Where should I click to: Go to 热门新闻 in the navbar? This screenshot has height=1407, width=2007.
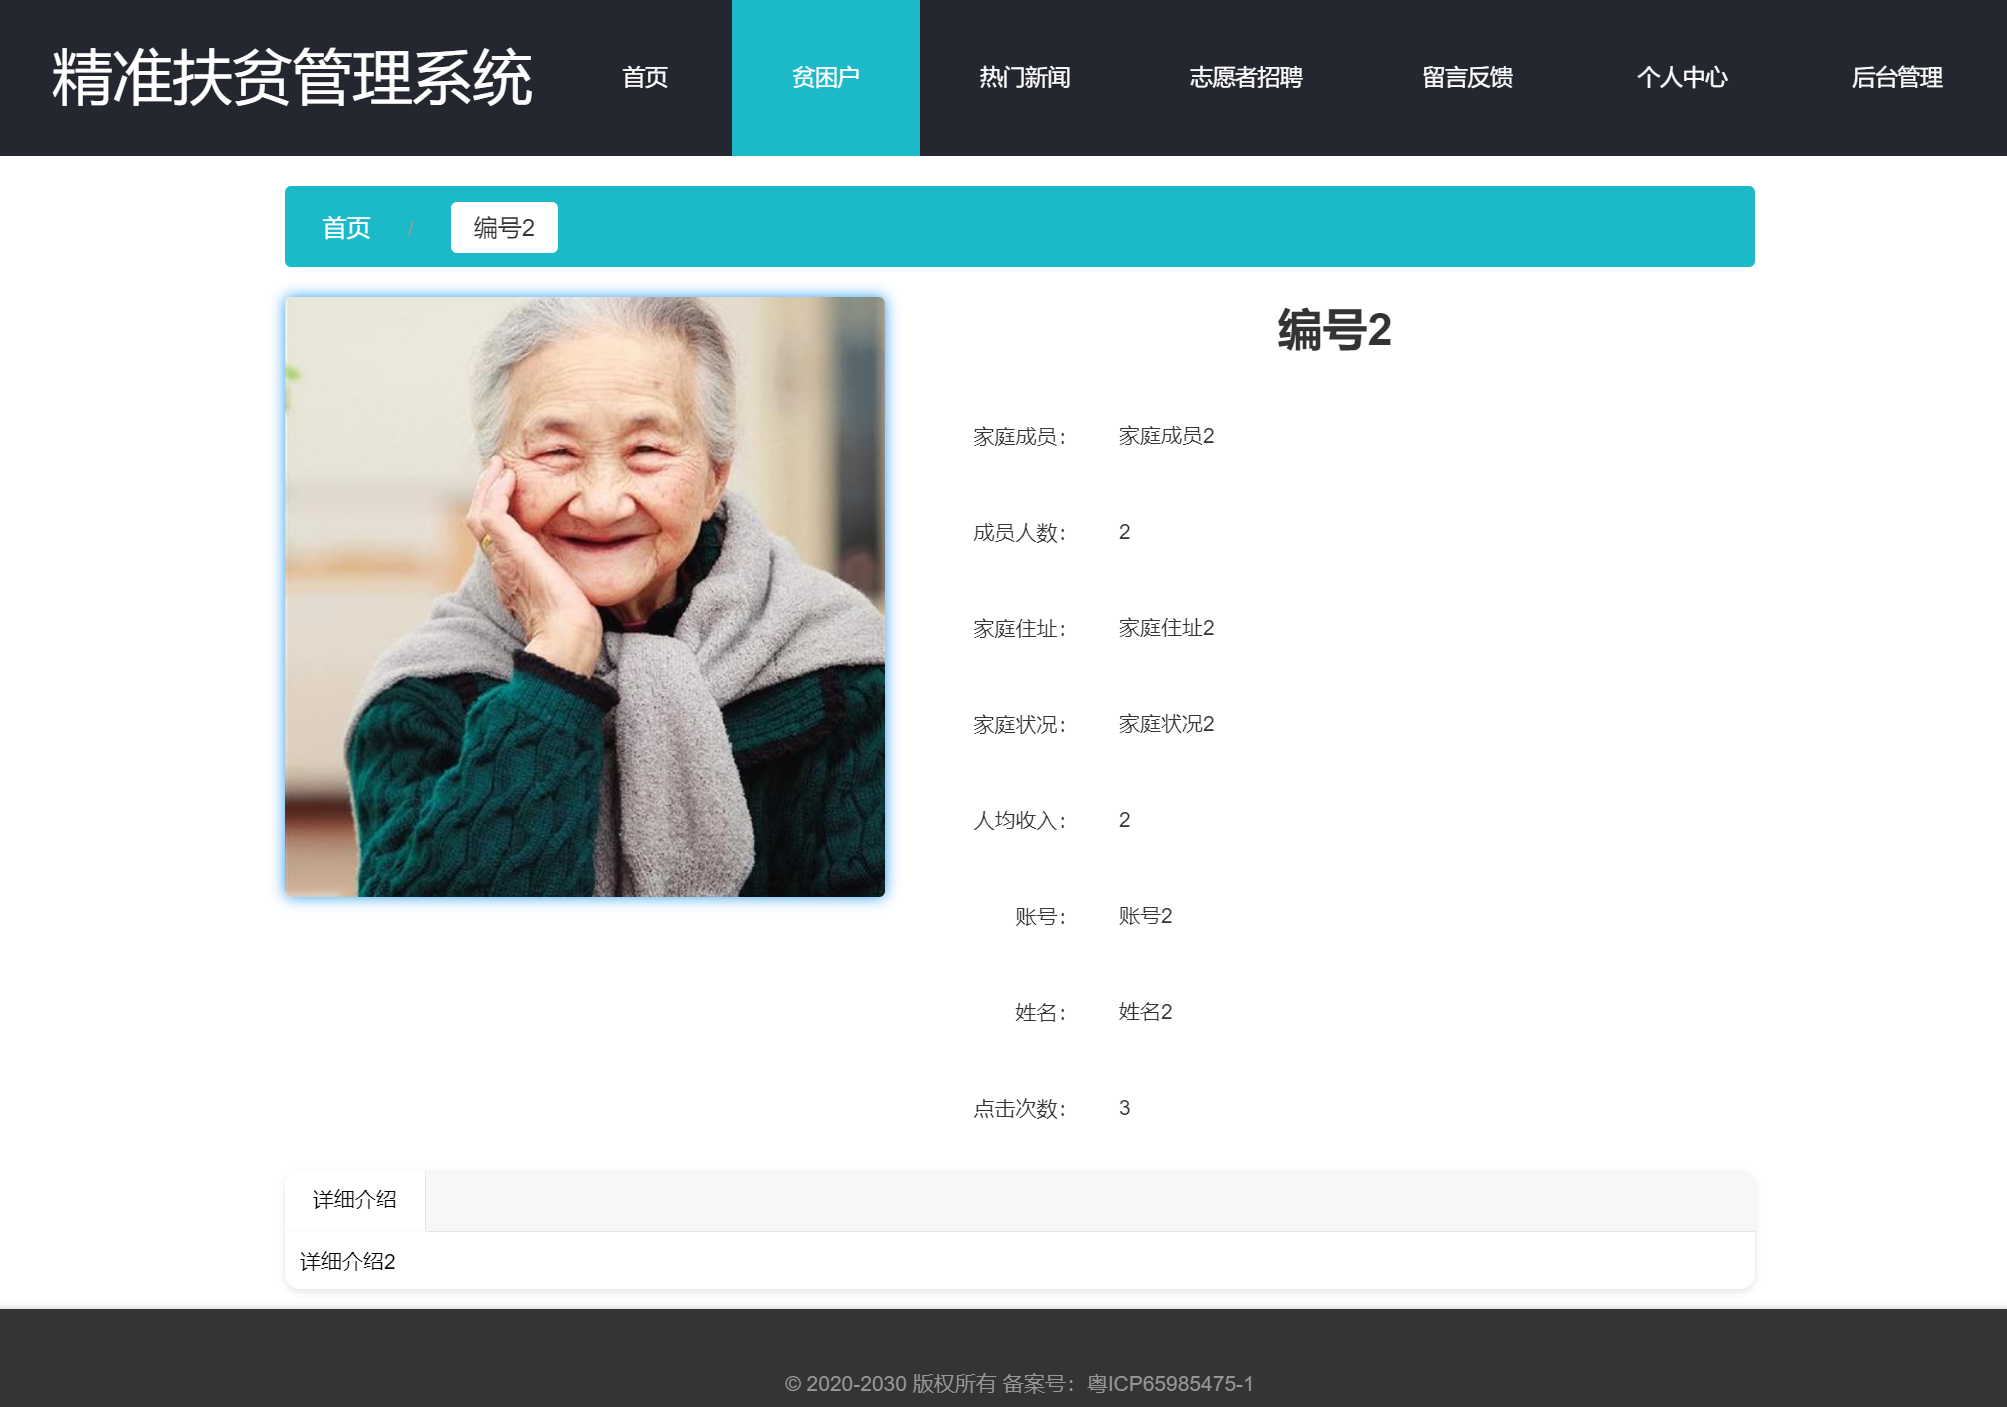coord(1024,78)
